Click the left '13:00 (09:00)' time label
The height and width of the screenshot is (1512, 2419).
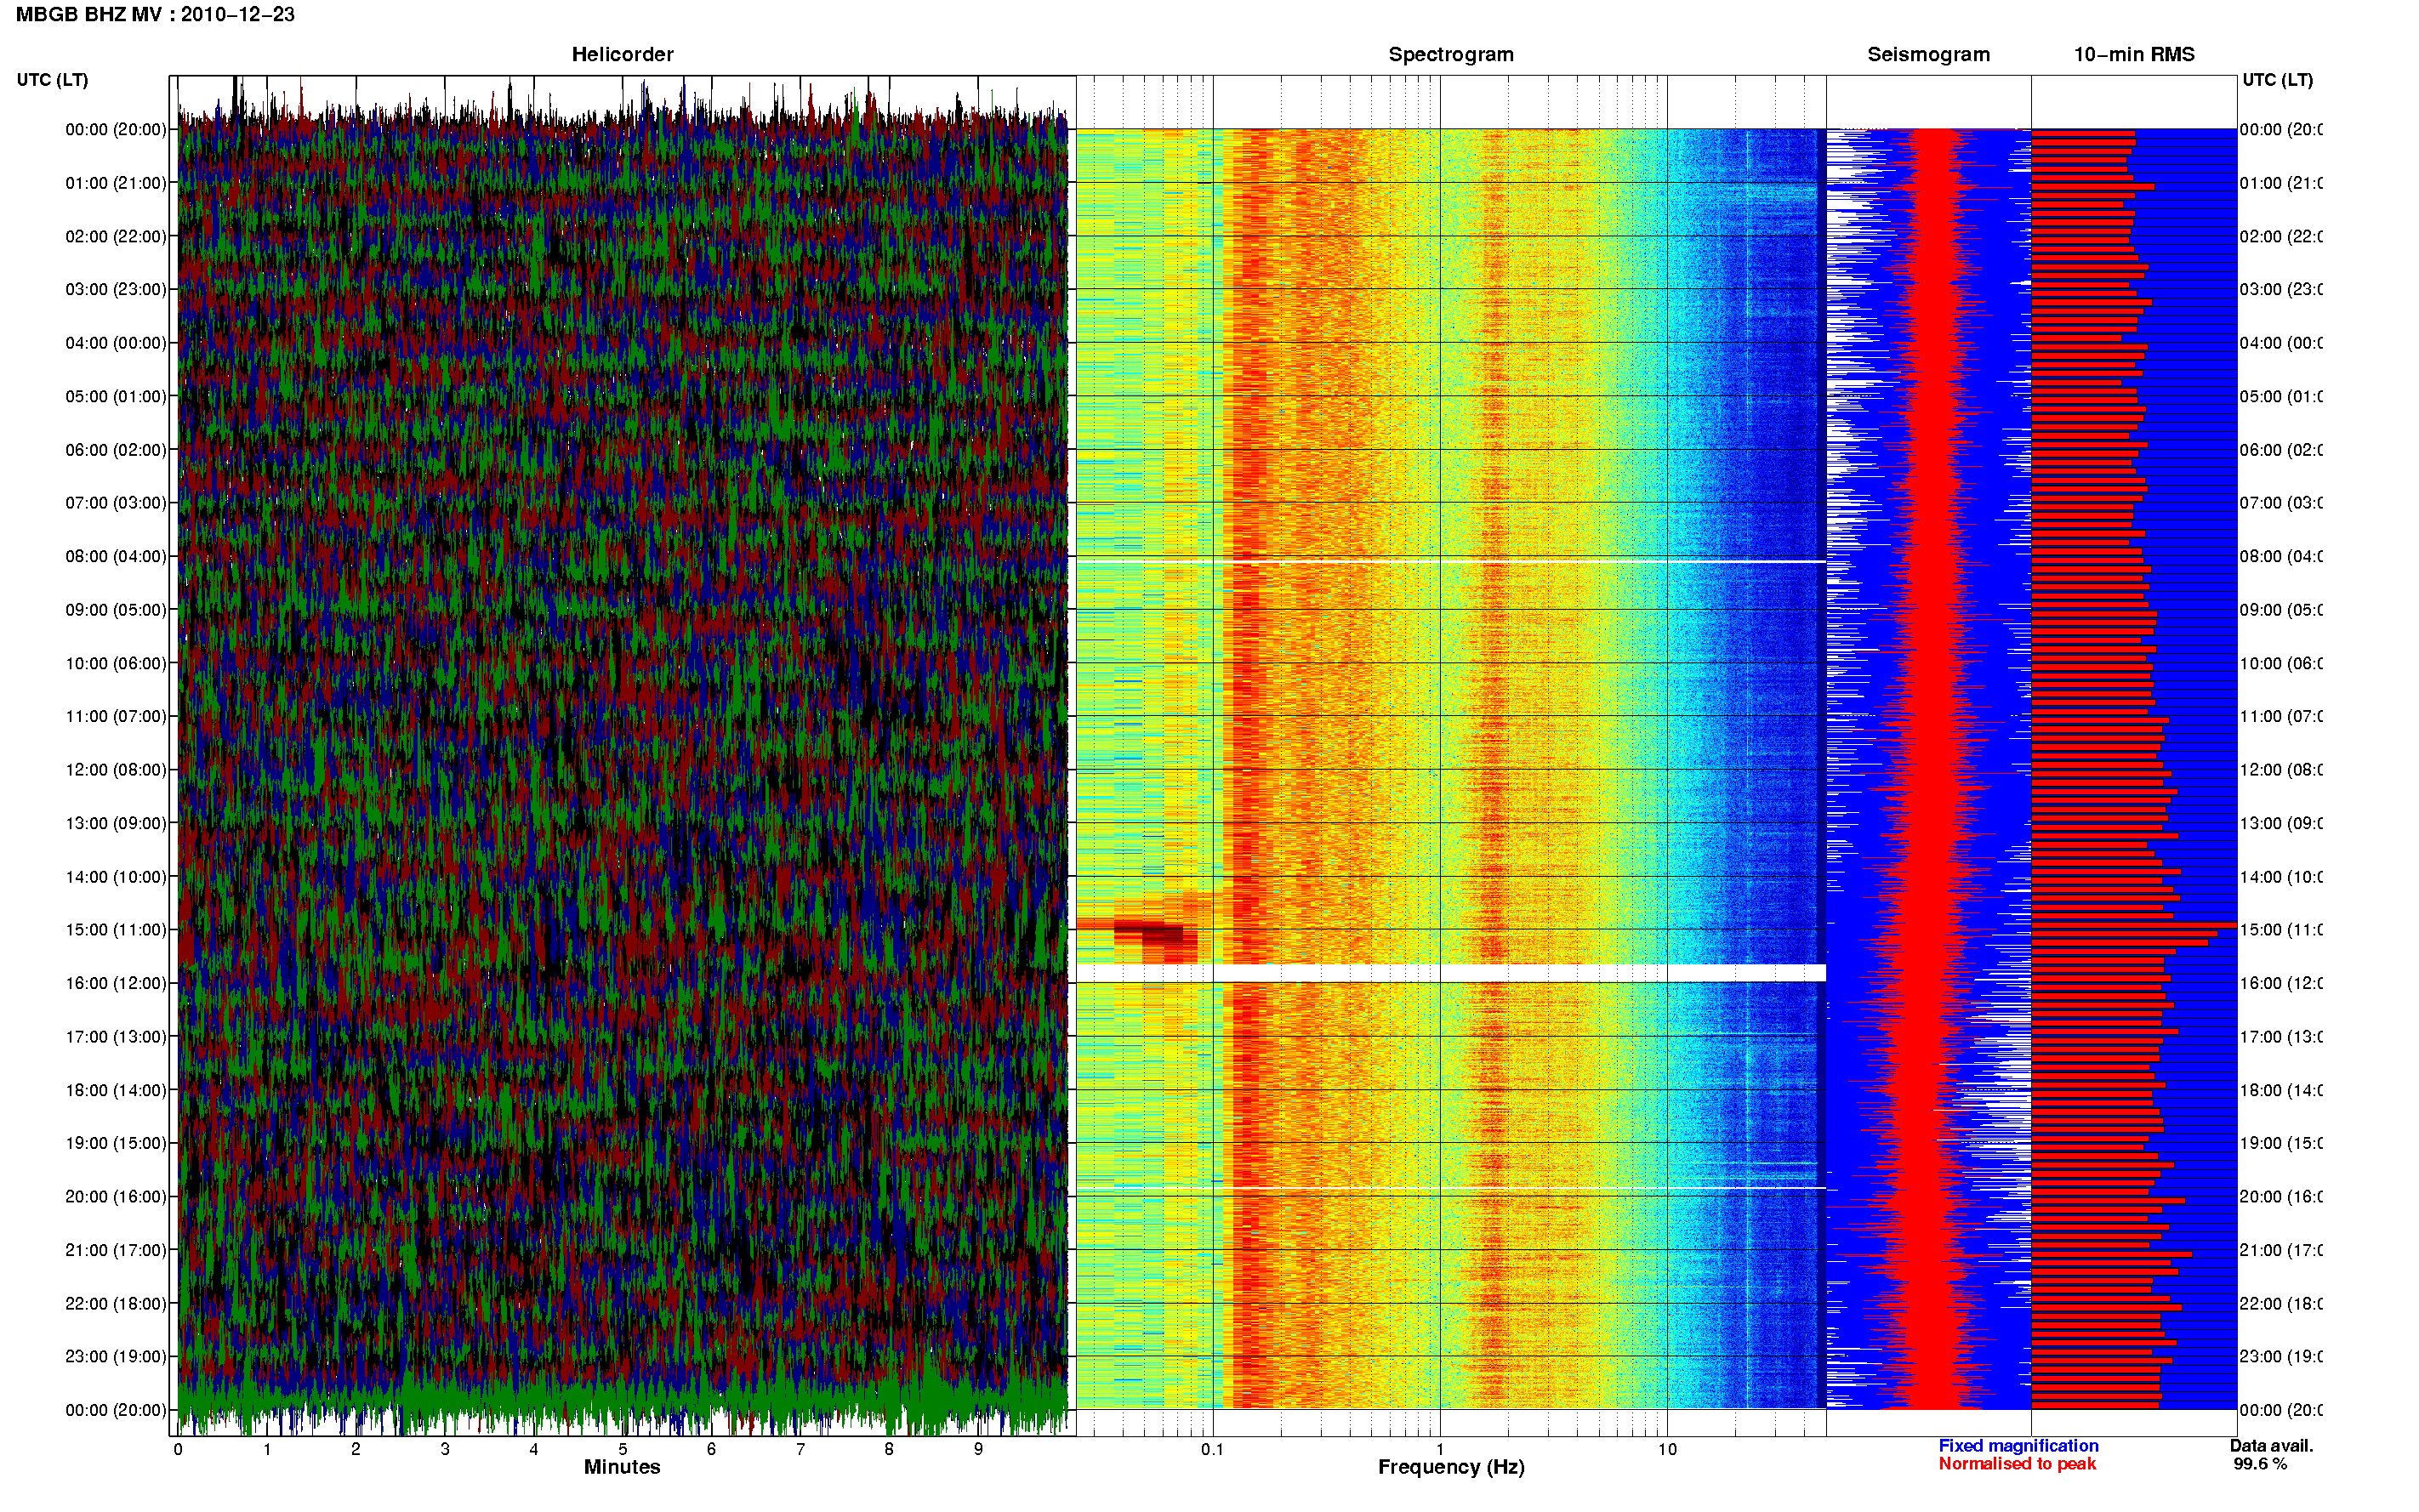pos(116,823)
